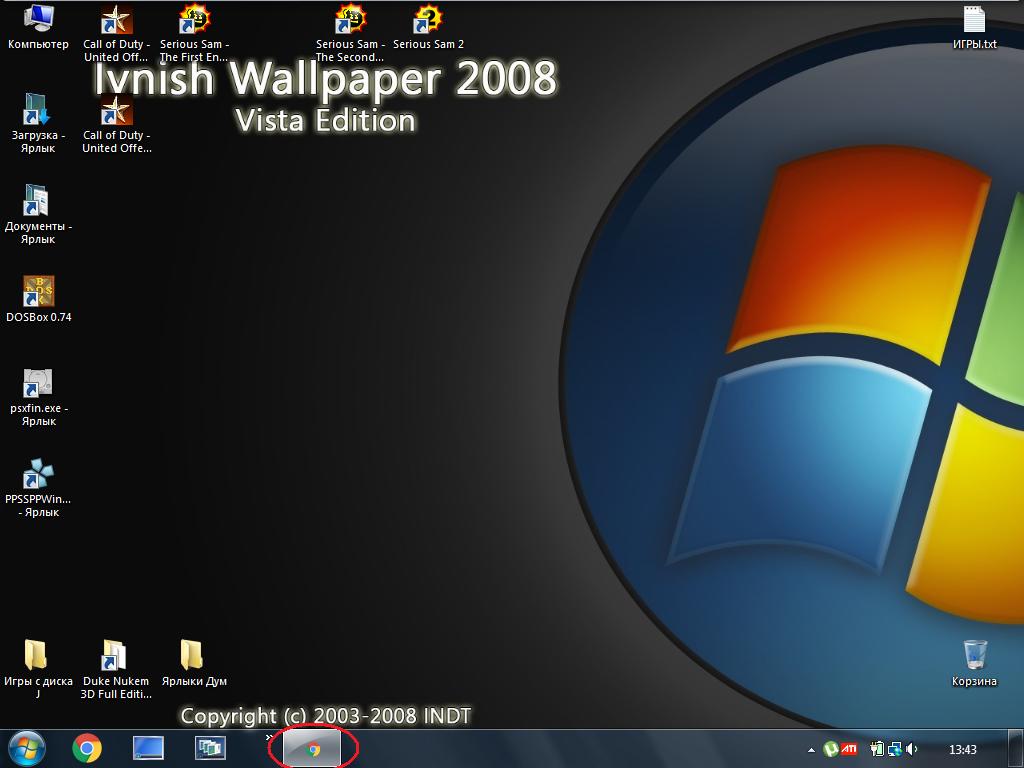Select Duke Nukem 3D Full Edition shortcut
The image size is (1024, 768).
(116, 669)
